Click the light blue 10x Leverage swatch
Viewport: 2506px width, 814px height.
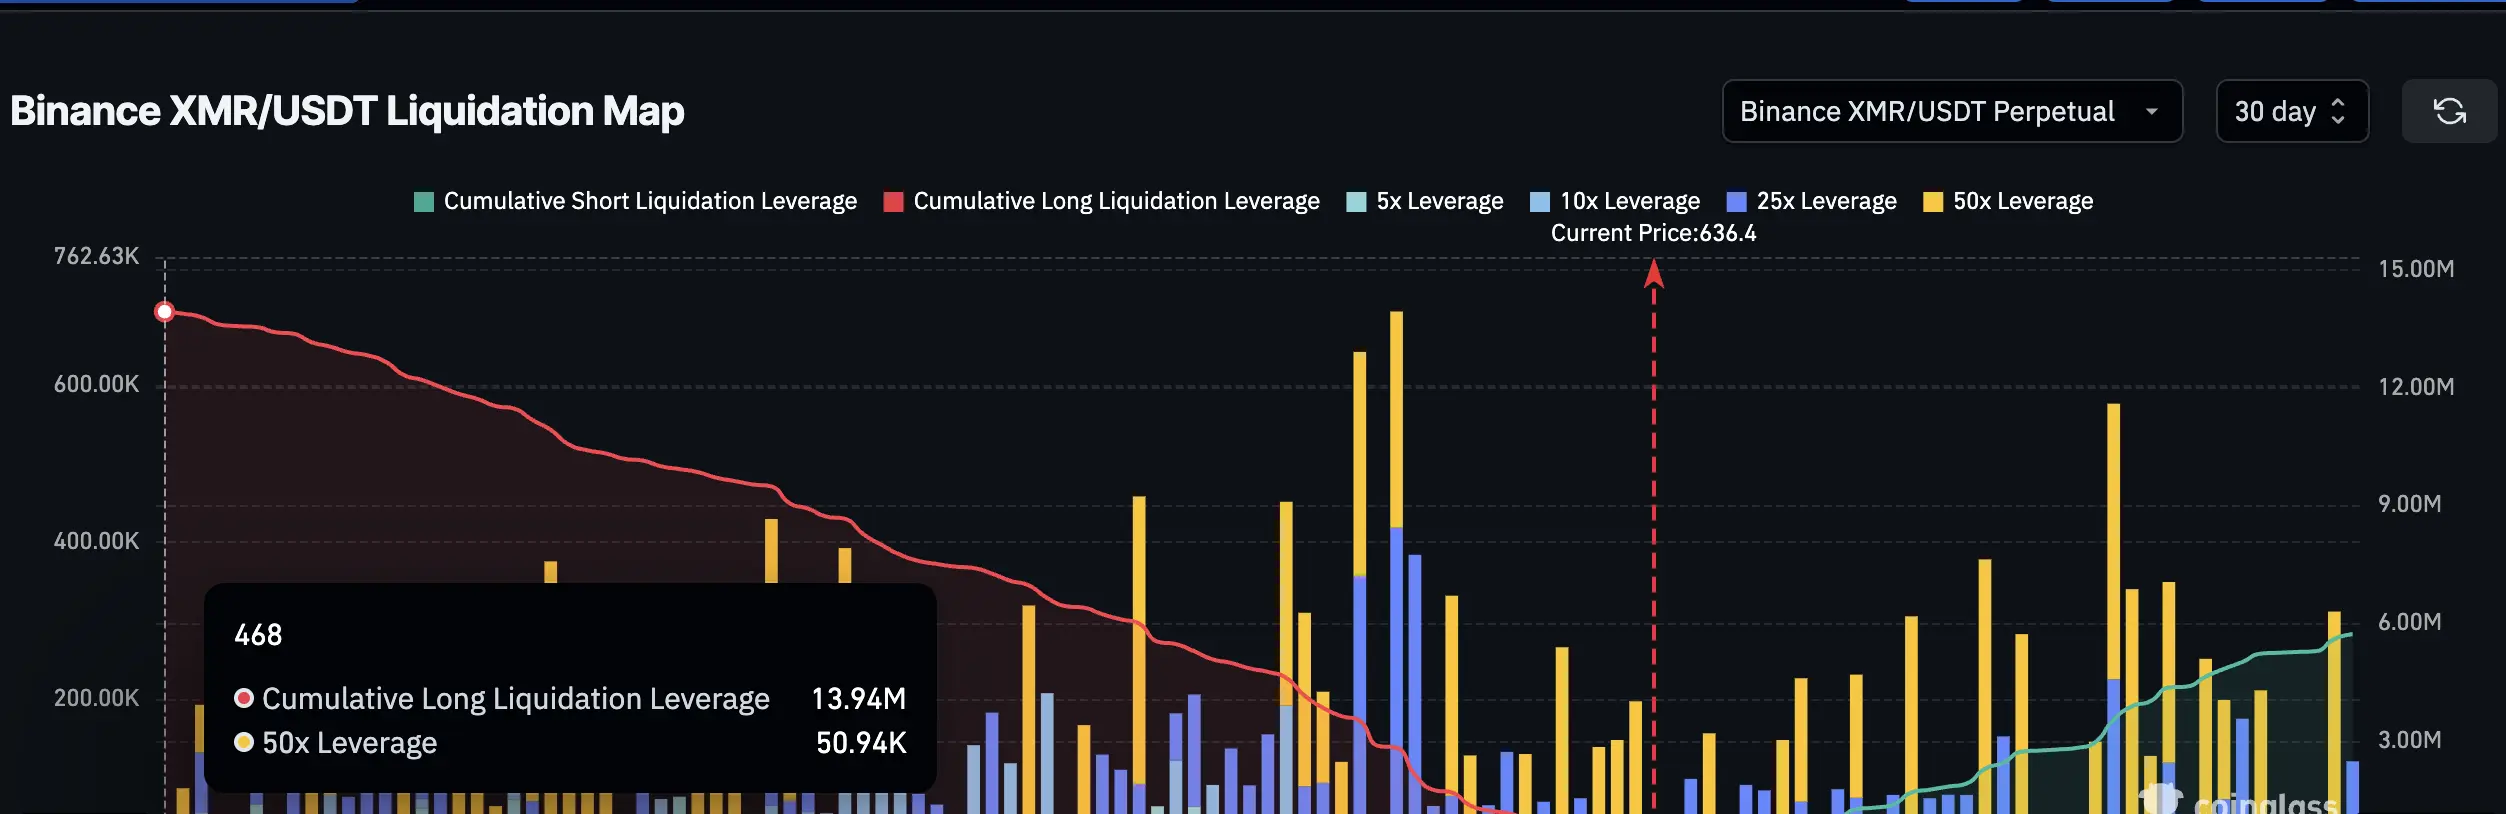(x=1540, y=202)
